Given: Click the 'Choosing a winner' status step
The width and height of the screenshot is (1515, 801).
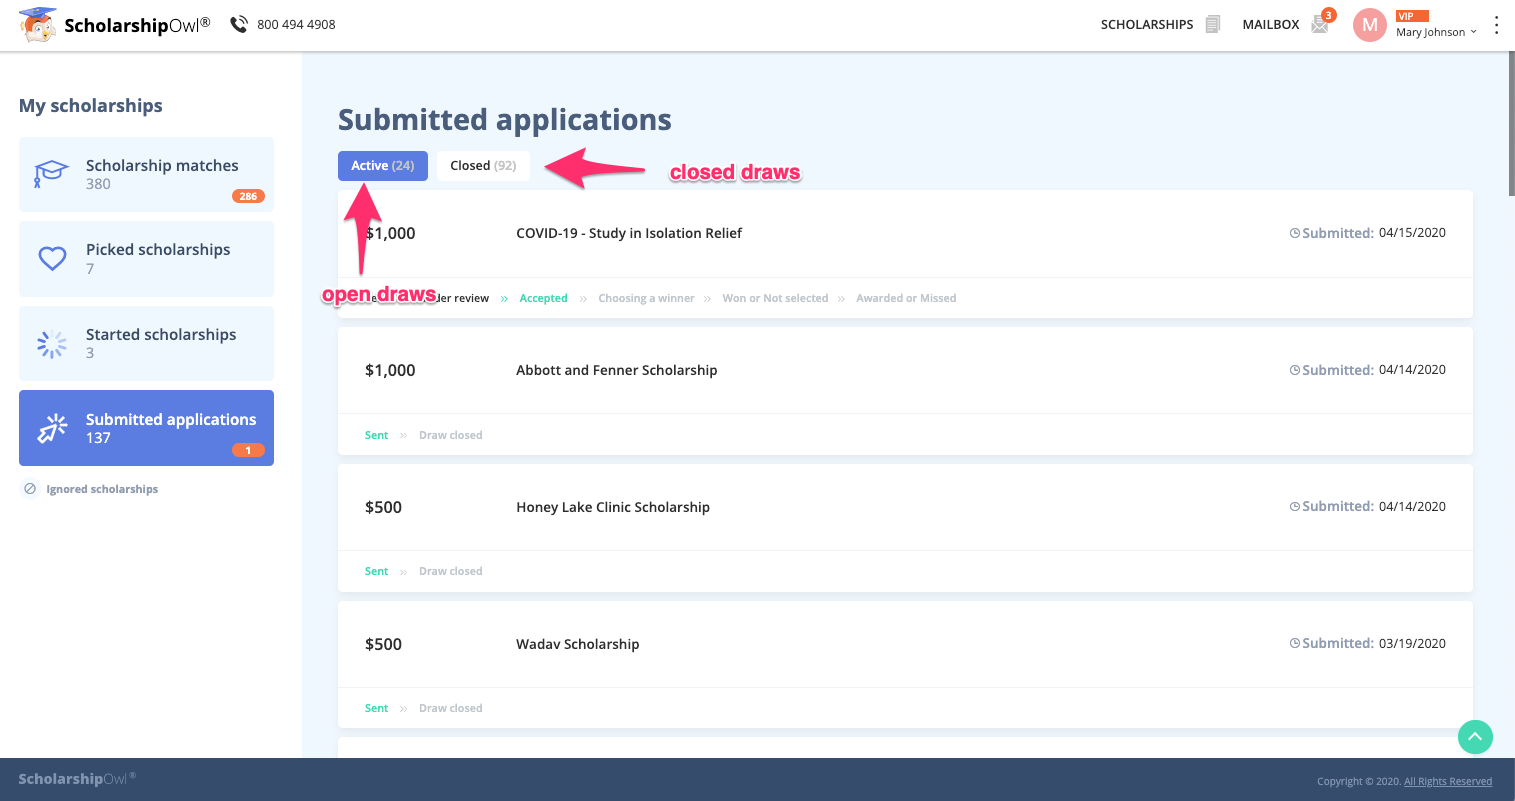Looking at the screenshot, I should (x=646, y=298).
